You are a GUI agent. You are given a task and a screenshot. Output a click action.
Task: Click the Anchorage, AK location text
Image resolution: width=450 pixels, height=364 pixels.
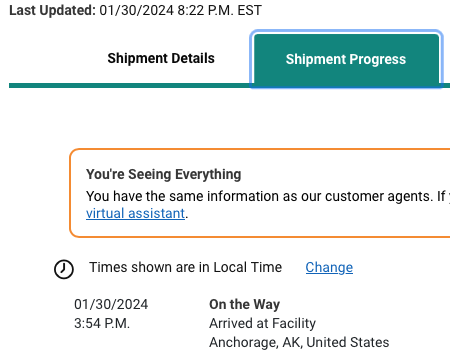[256, 342]
